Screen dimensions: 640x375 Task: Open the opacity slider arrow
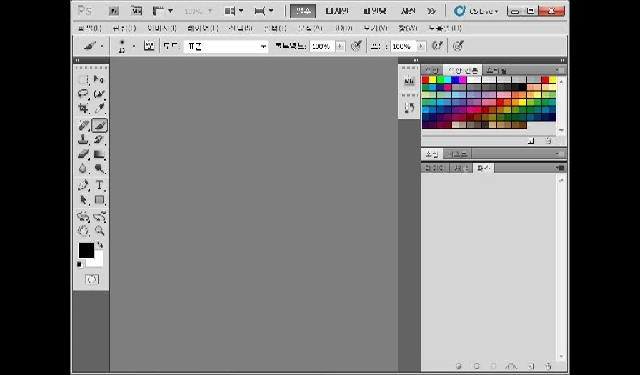[x=340, y=47]
